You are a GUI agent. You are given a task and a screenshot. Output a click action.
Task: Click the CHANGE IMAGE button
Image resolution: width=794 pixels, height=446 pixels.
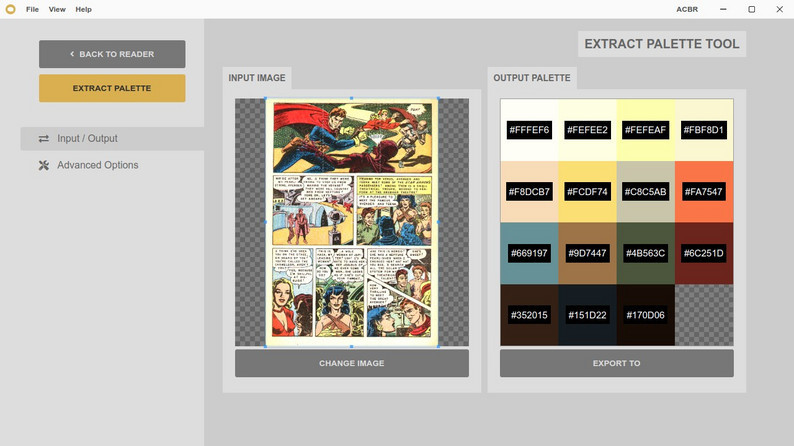[x=351, y=363]
